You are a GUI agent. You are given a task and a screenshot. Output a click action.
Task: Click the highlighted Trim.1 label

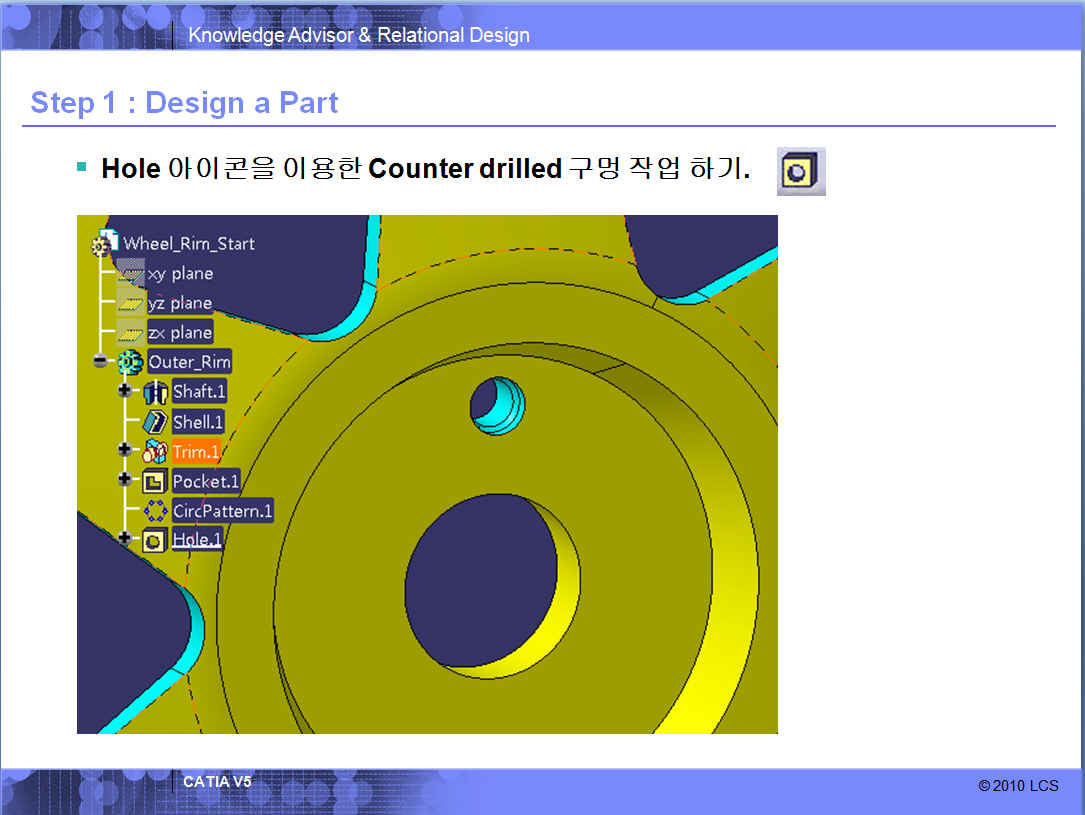196,451
